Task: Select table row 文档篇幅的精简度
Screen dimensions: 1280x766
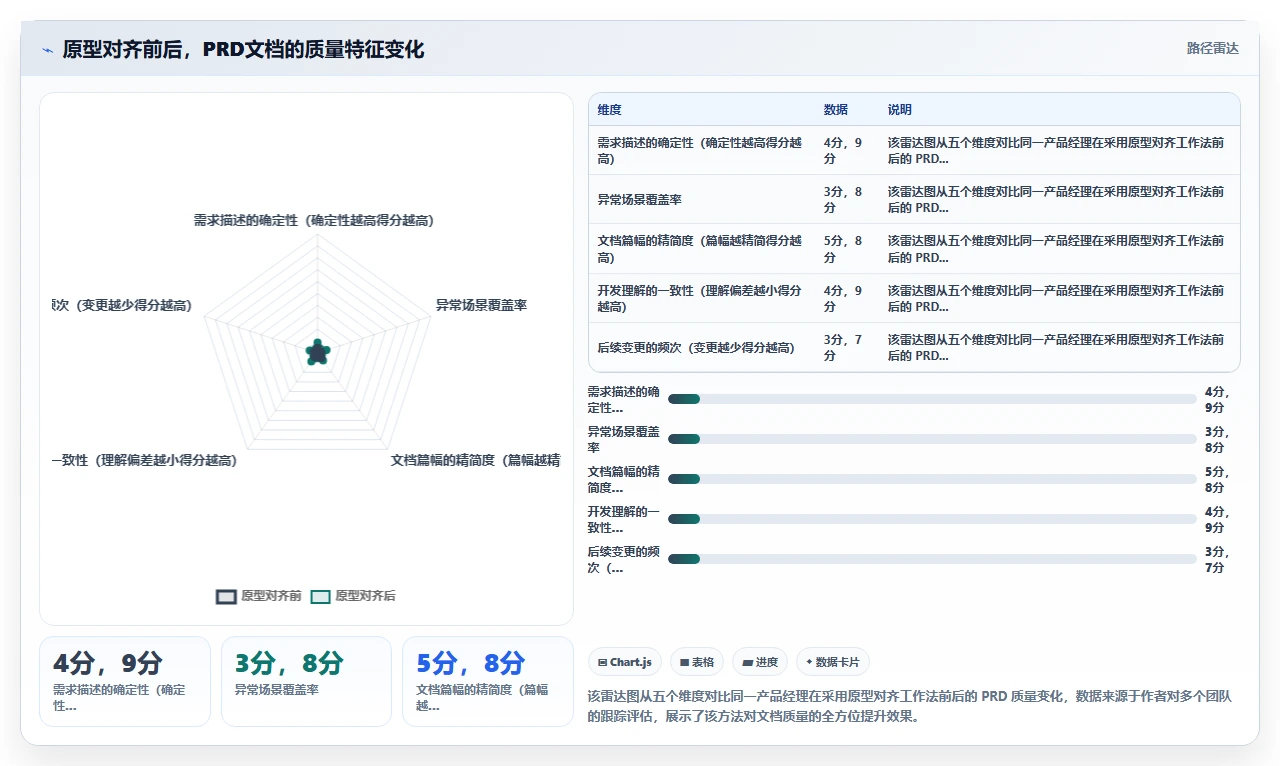Action: [x=914, y=249]
